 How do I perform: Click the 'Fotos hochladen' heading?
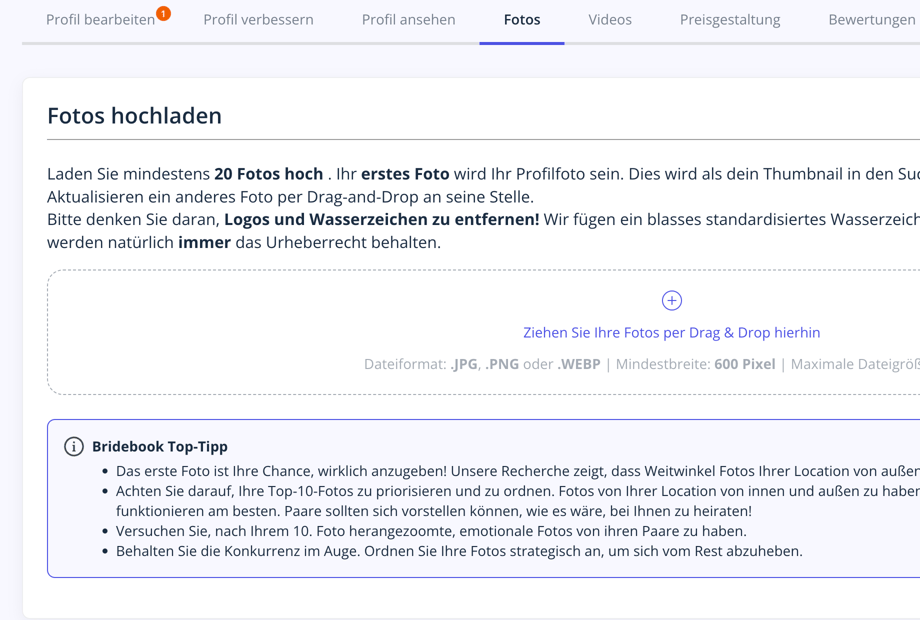[134, 116]
